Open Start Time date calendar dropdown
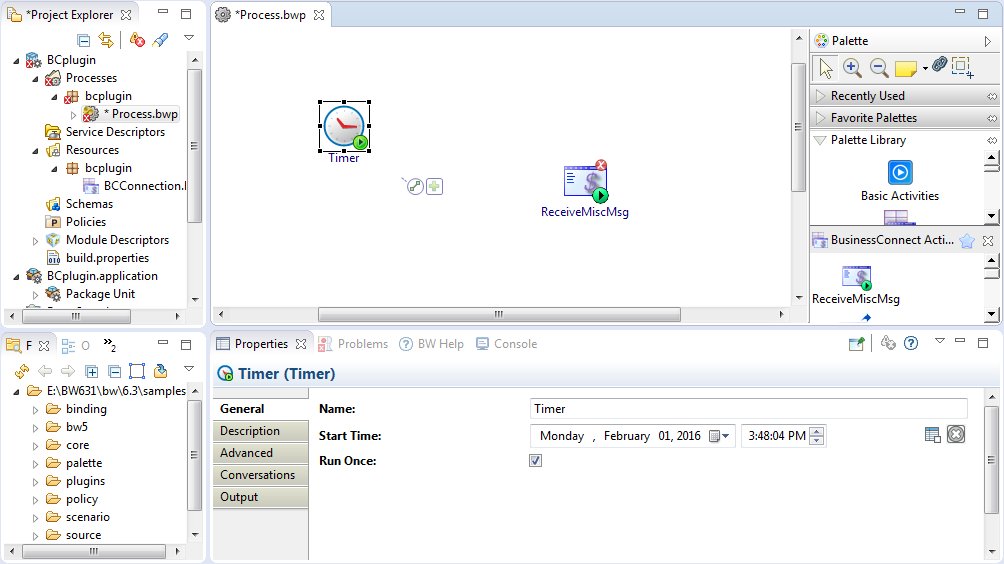1004x564 pixels. [x=720, y=436]
